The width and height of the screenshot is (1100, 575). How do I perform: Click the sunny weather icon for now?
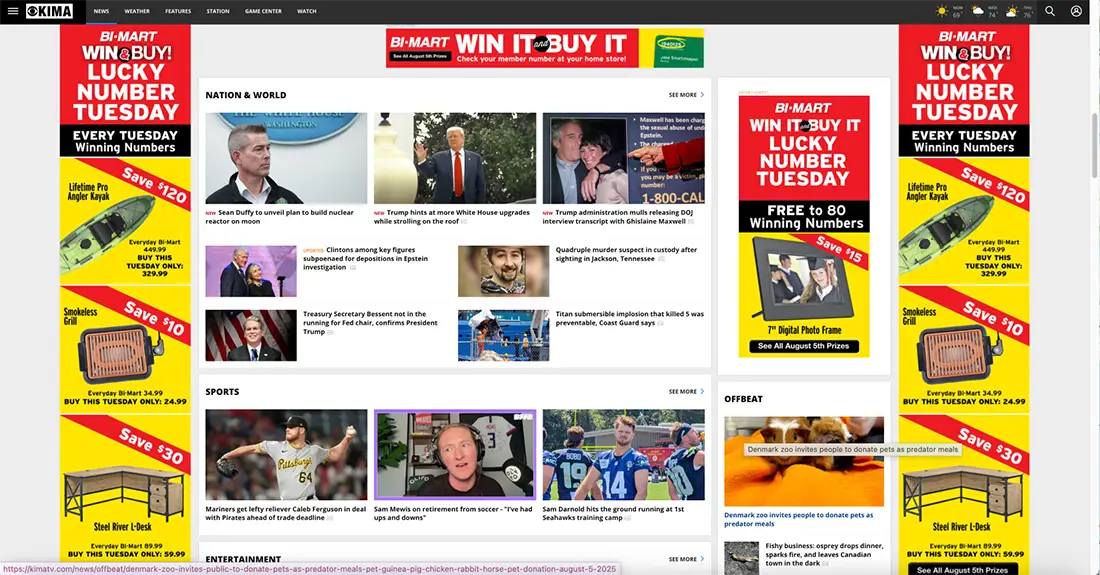(942, 11)
